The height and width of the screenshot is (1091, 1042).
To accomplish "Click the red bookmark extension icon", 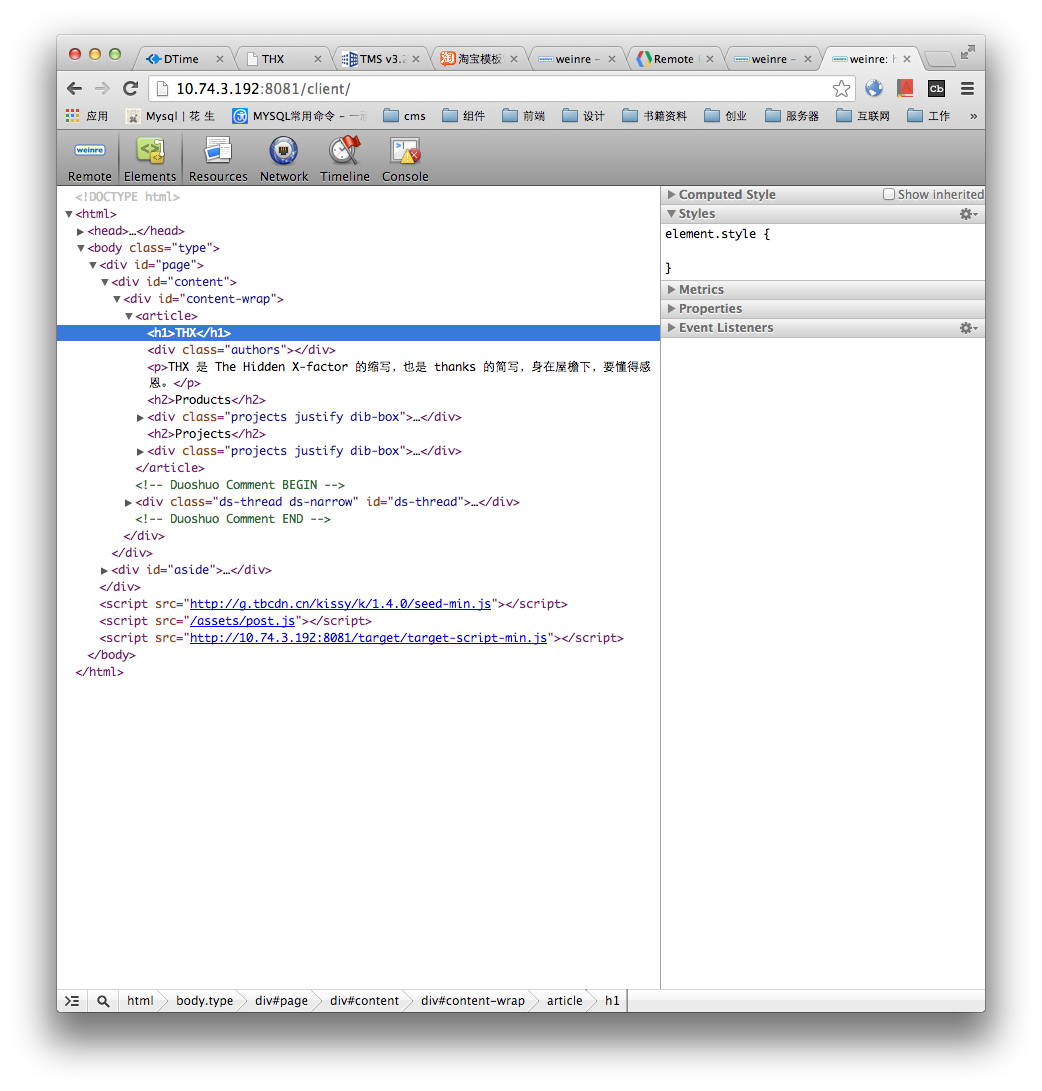I will coord(905,88).
